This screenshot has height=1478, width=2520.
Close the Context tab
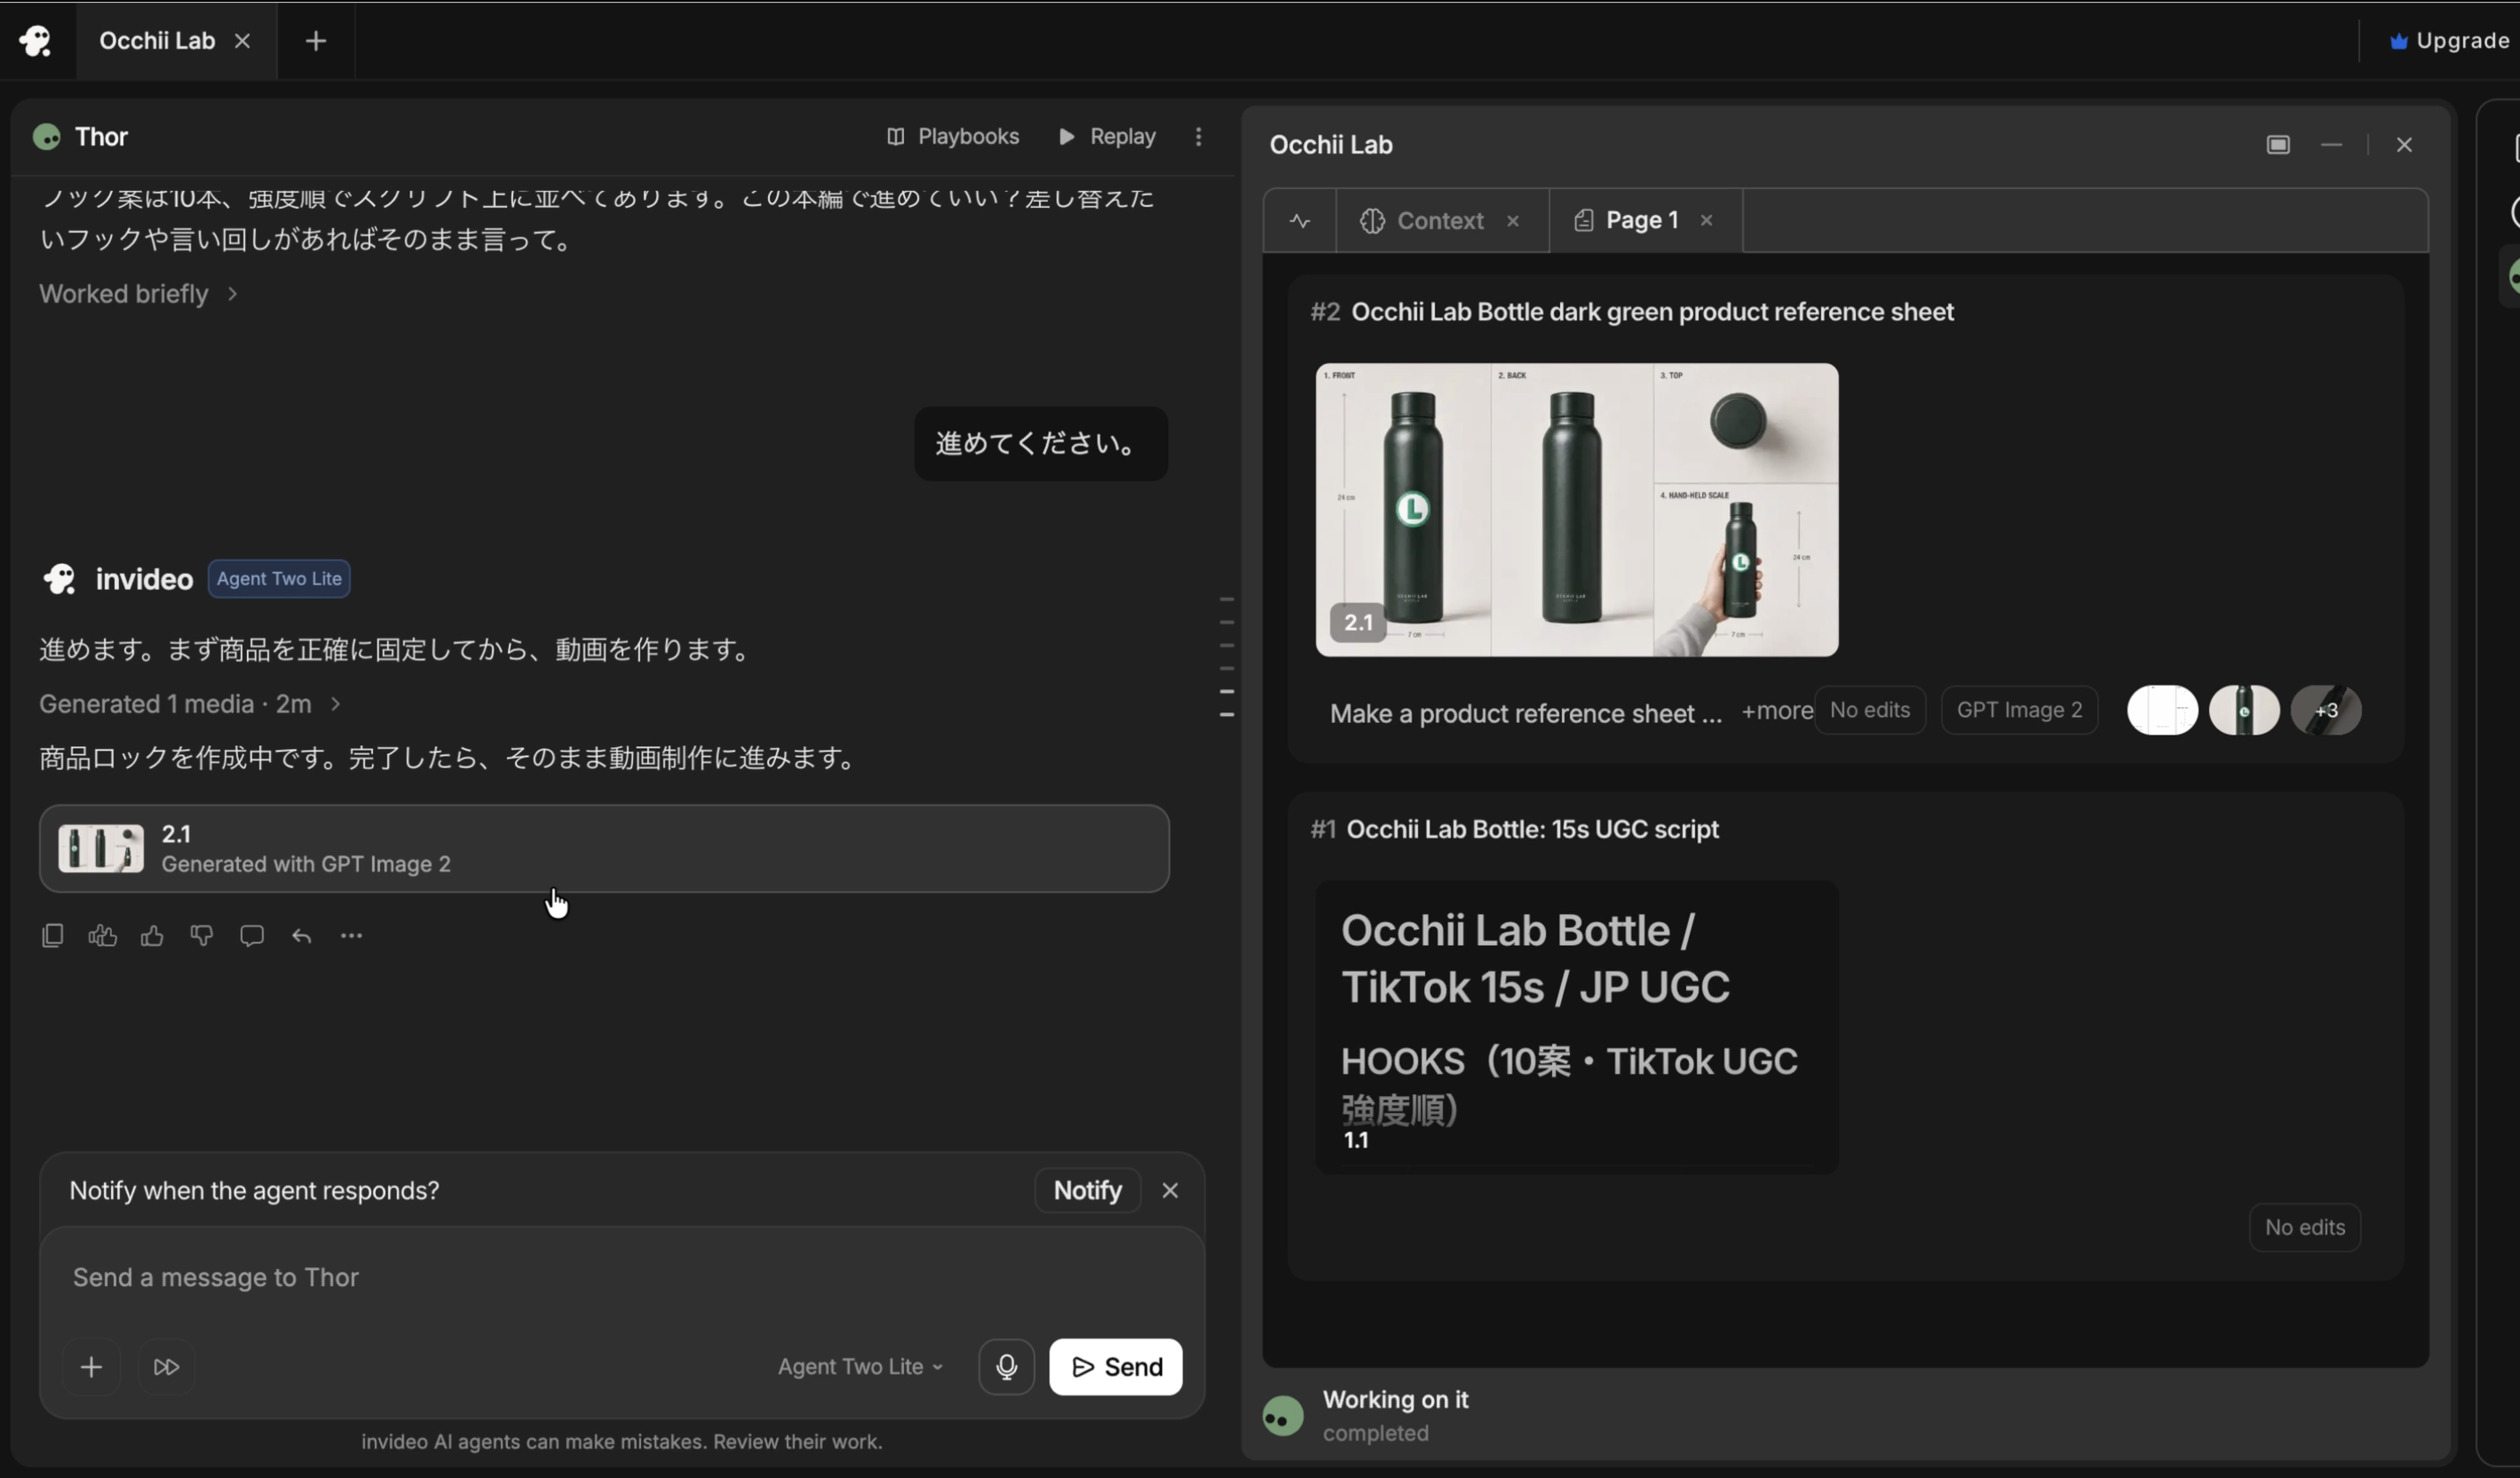1513,221
